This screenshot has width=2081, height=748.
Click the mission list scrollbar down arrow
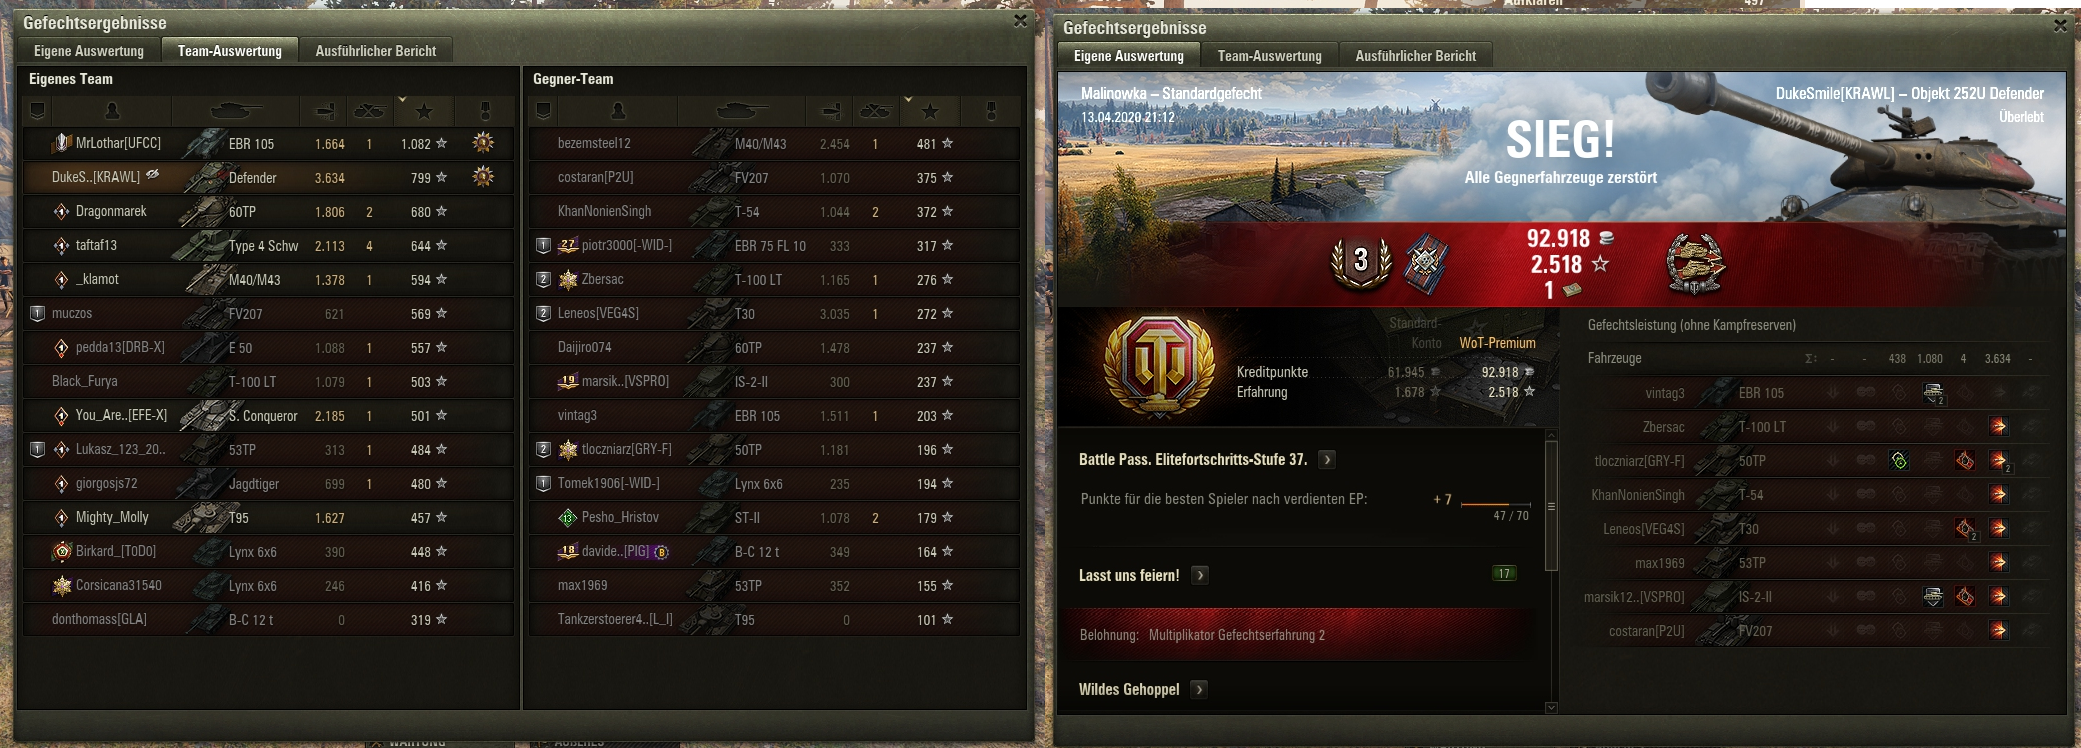point(1551,708)
